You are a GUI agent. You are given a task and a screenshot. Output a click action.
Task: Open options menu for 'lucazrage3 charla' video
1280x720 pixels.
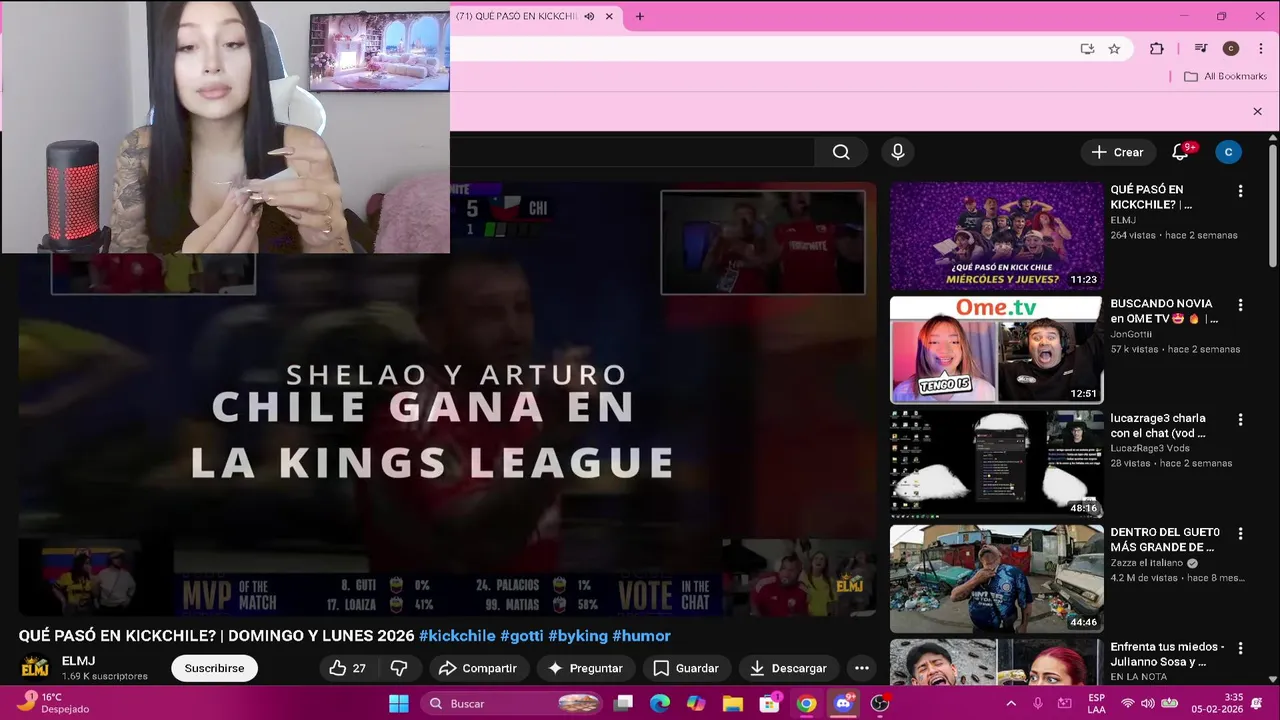tap(1240, 420)
